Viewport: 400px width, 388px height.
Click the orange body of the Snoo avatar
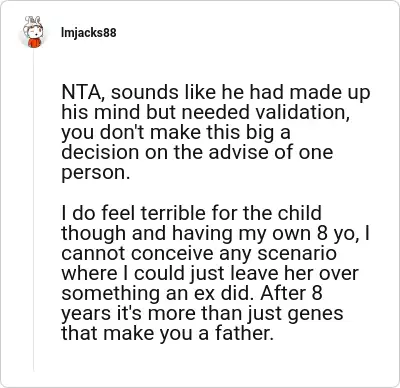[34, 43]
